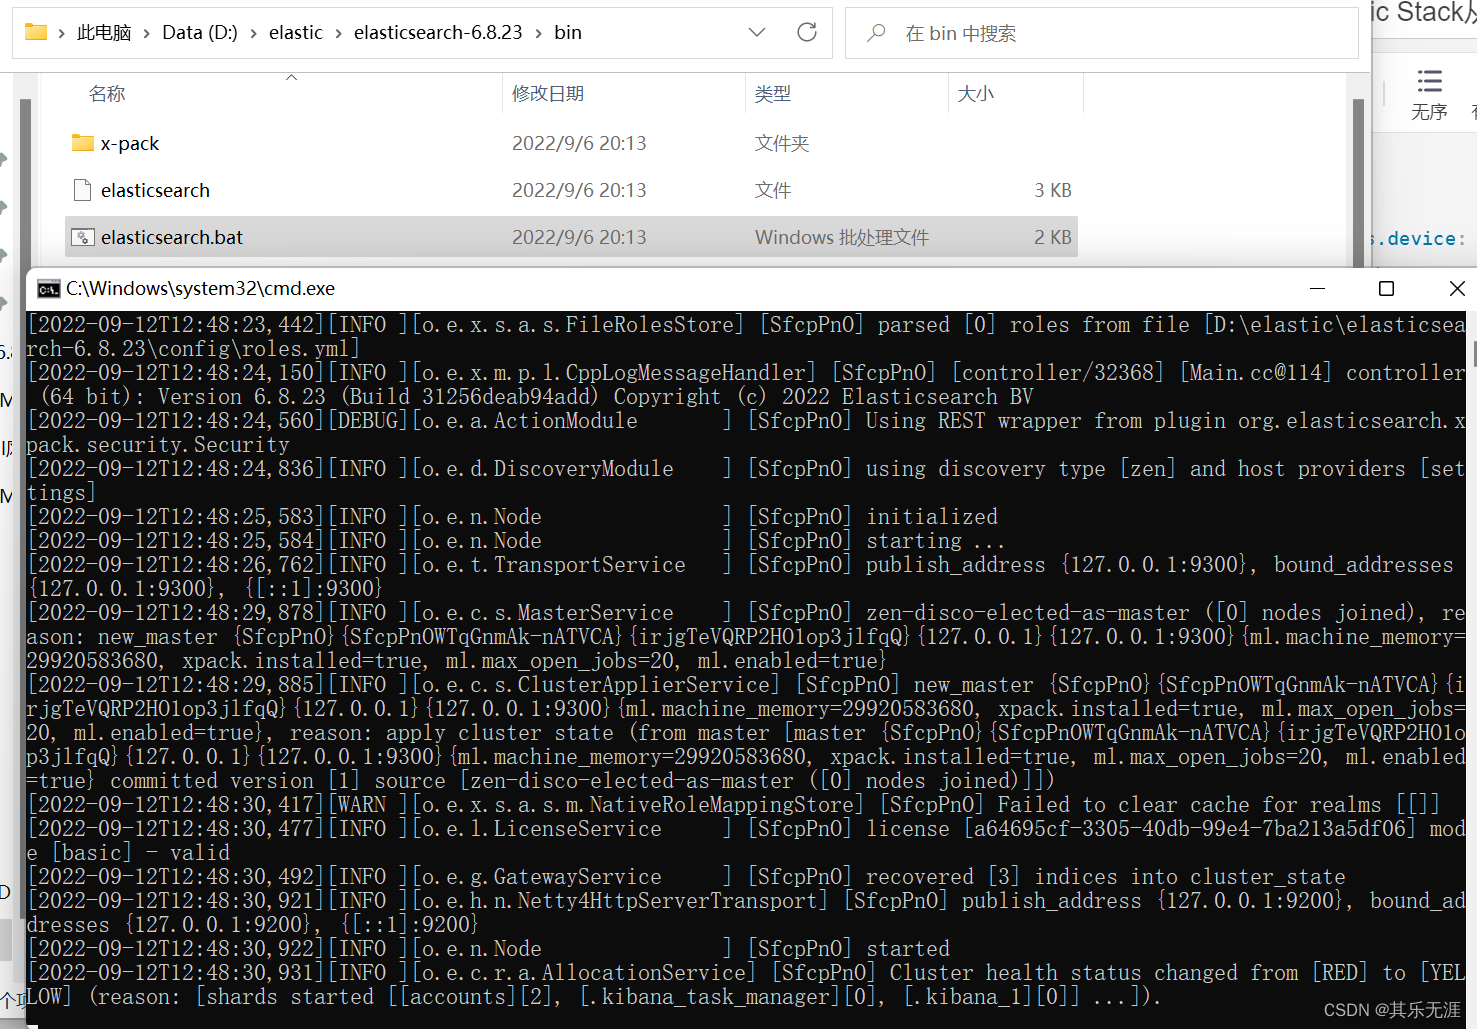Click the plain elasticsearch file icon
The image size is (1477, 1029).
pos(81,190)
